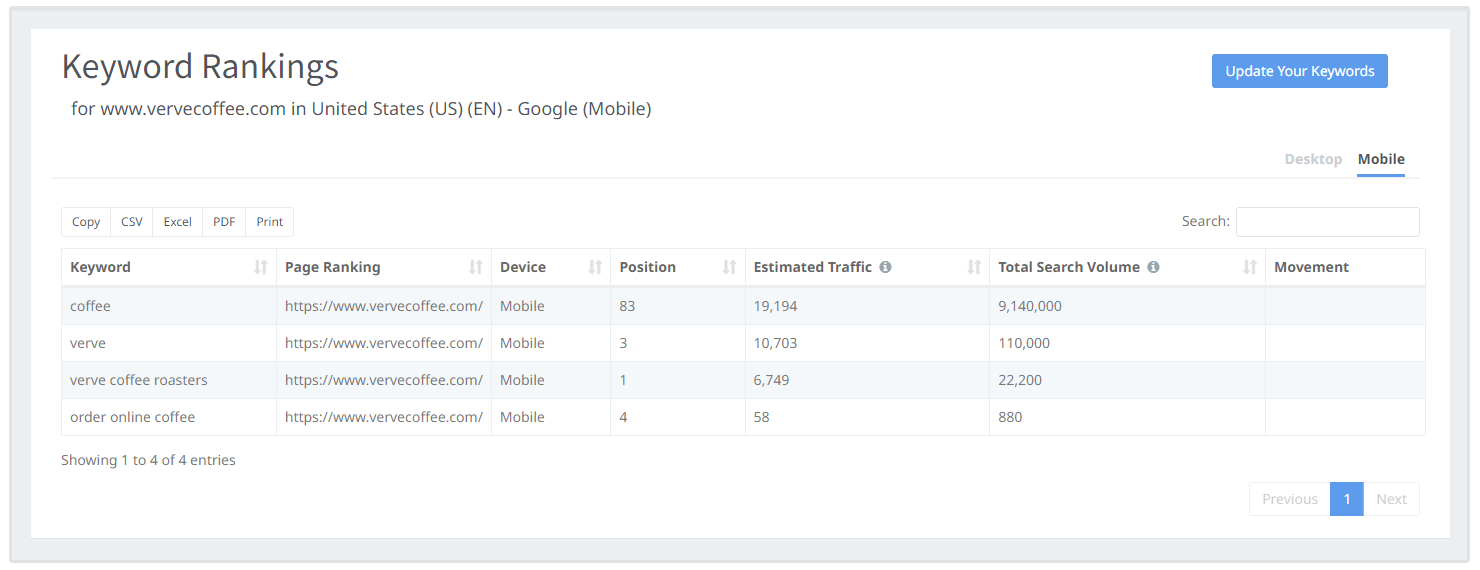Select the 'verve' keyword cell
The height and width of the screenshot is (570, 1480).
[x=169, y=343]
